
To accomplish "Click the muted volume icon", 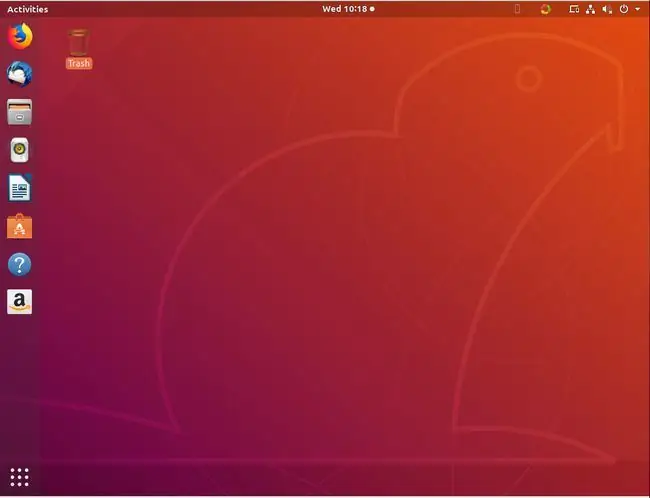I will [607, 9].
